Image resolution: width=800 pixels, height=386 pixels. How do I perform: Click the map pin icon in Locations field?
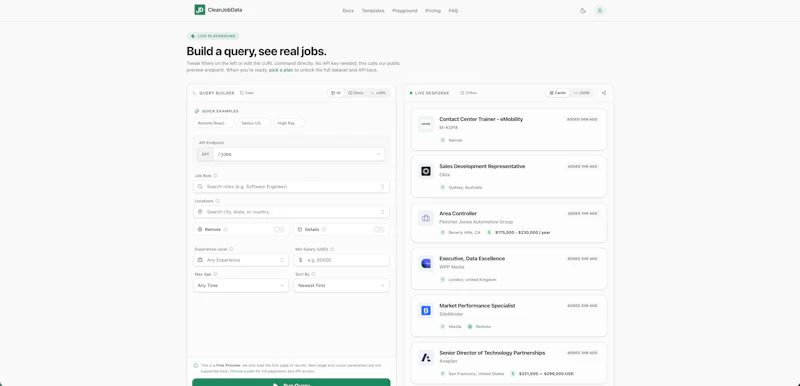pos(200,212)
